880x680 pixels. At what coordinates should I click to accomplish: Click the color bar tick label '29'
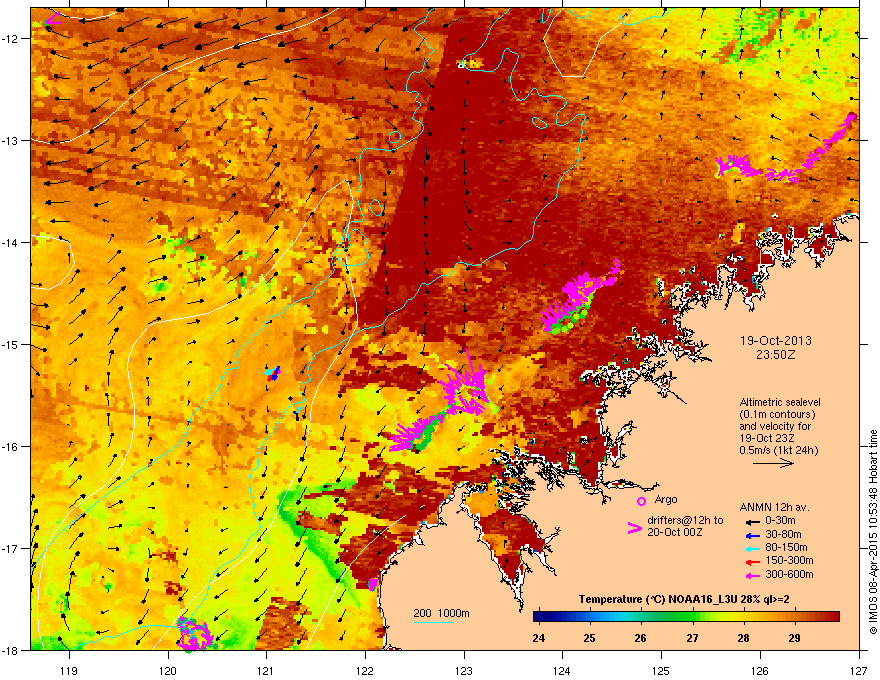[794, 638]
